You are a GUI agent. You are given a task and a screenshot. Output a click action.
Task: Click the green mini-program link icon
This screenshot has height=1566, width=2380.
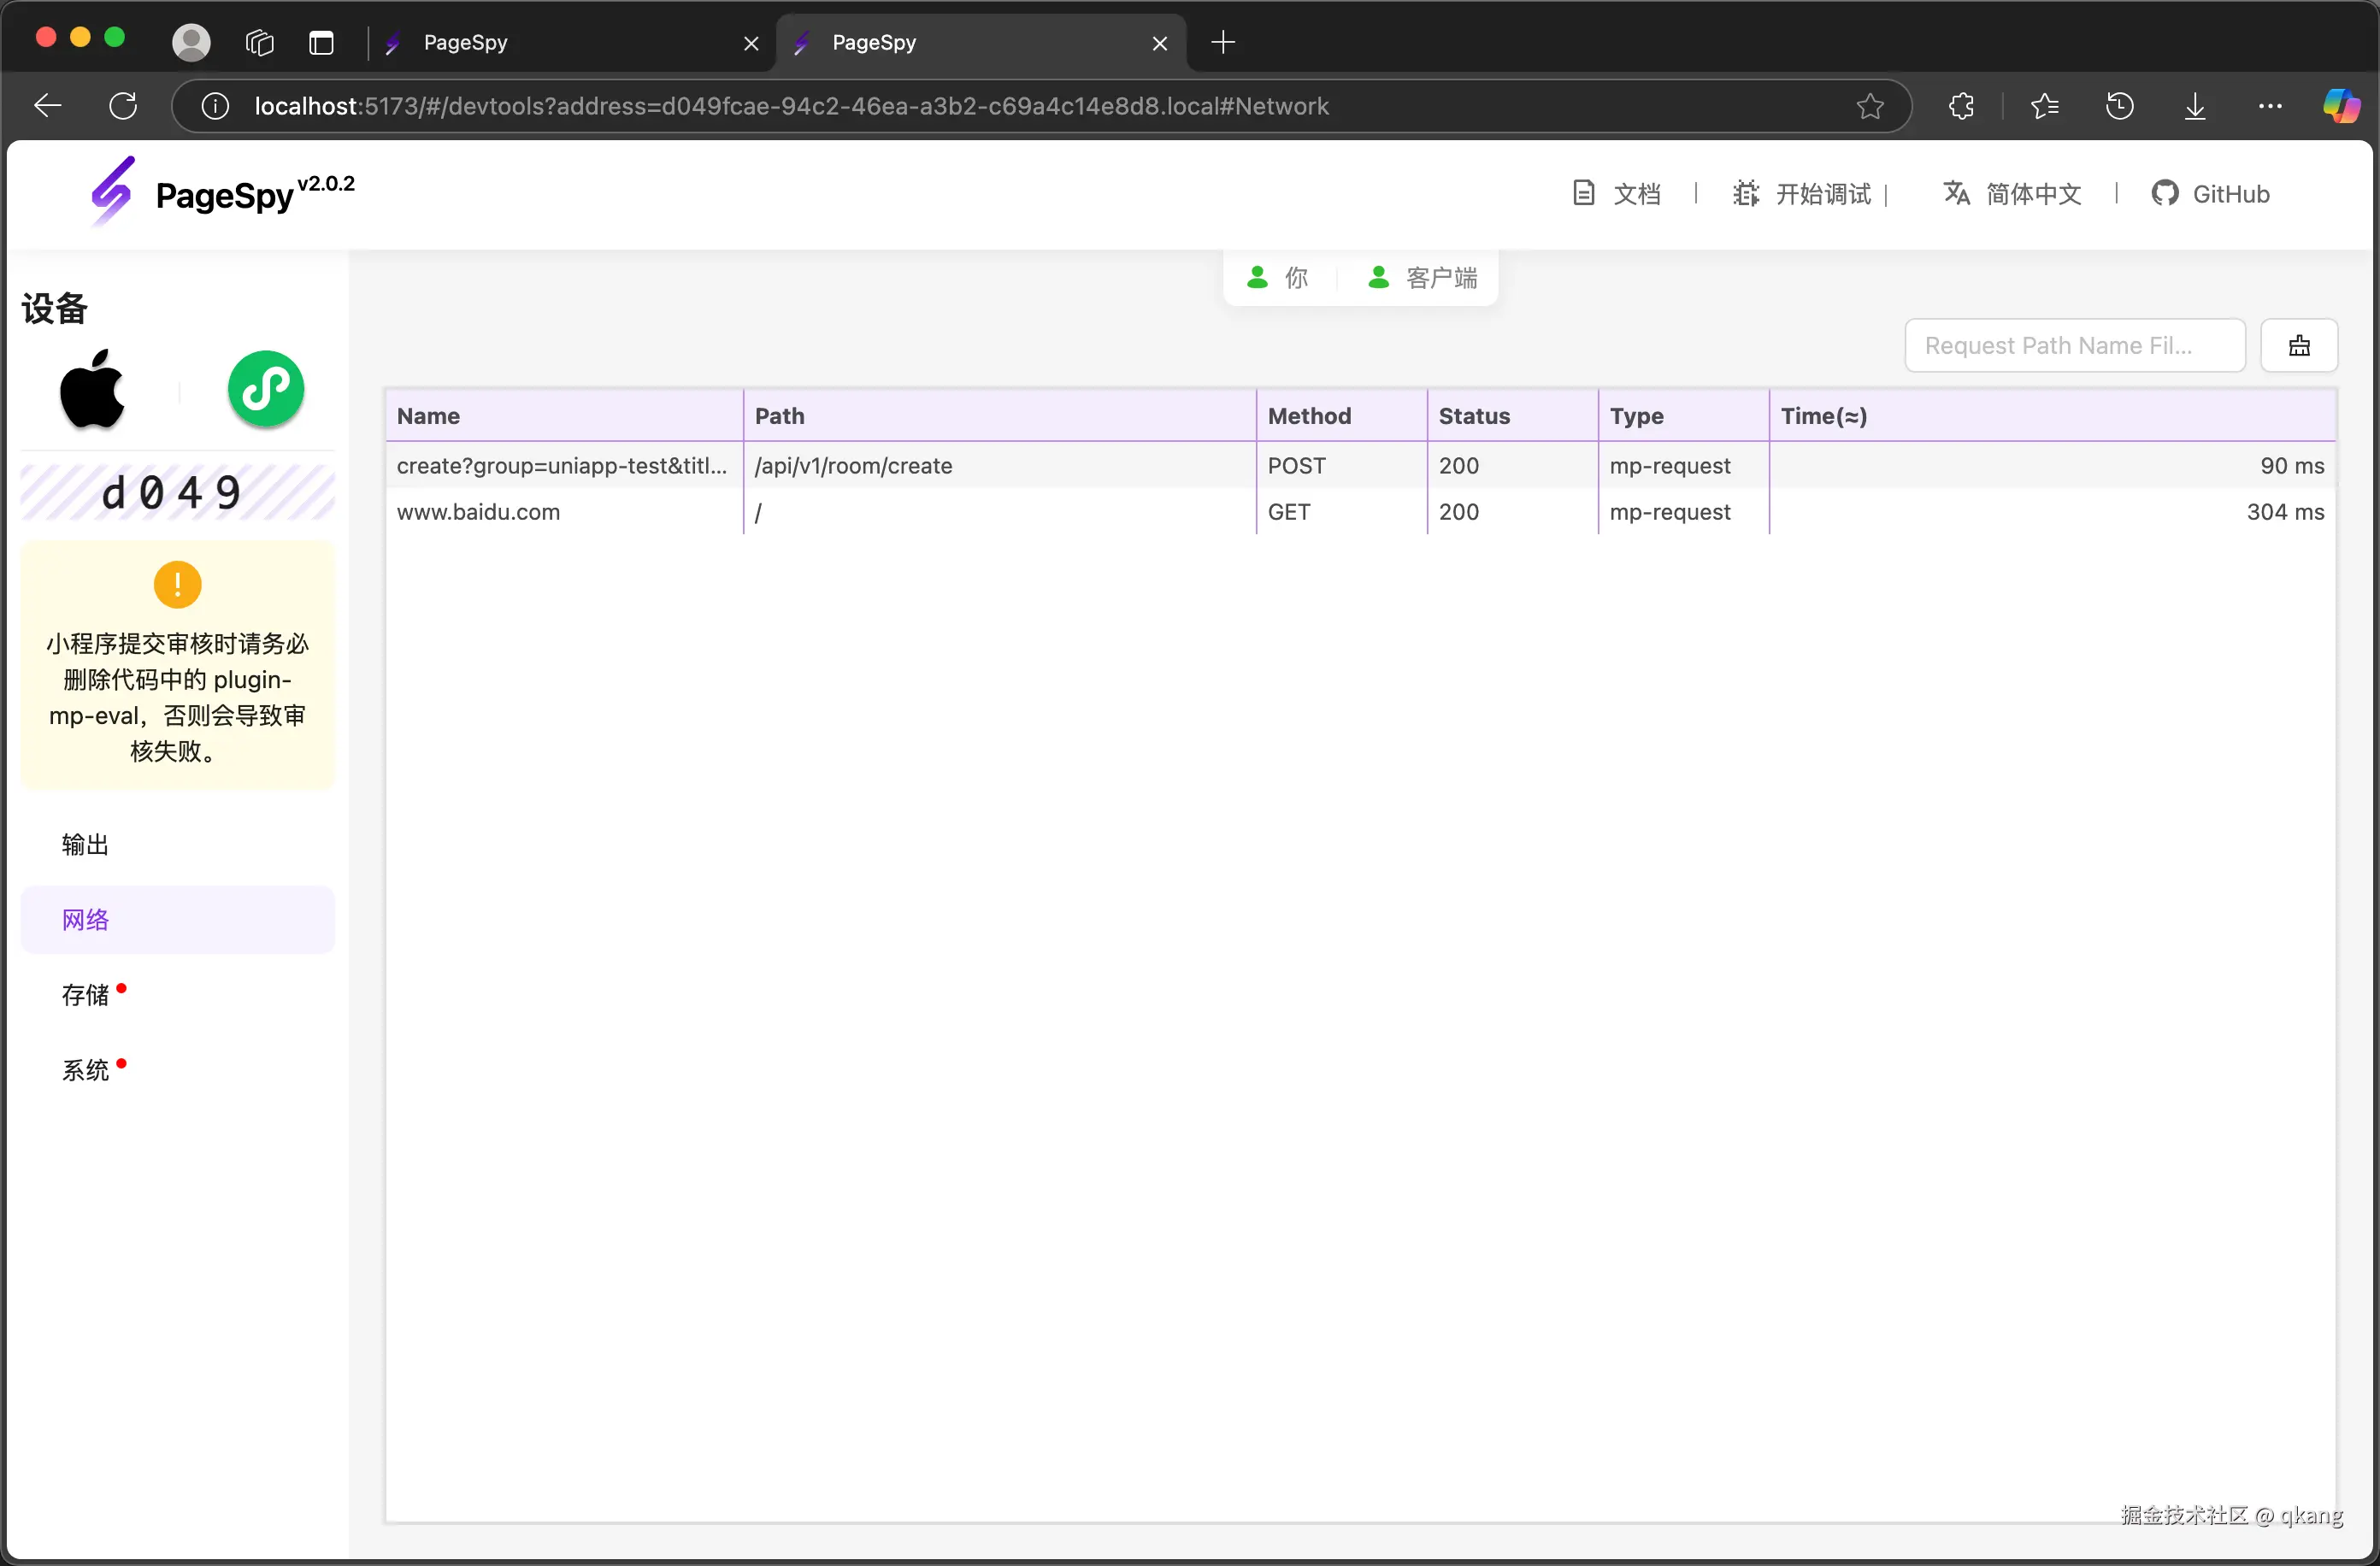[x=265, y=389]
